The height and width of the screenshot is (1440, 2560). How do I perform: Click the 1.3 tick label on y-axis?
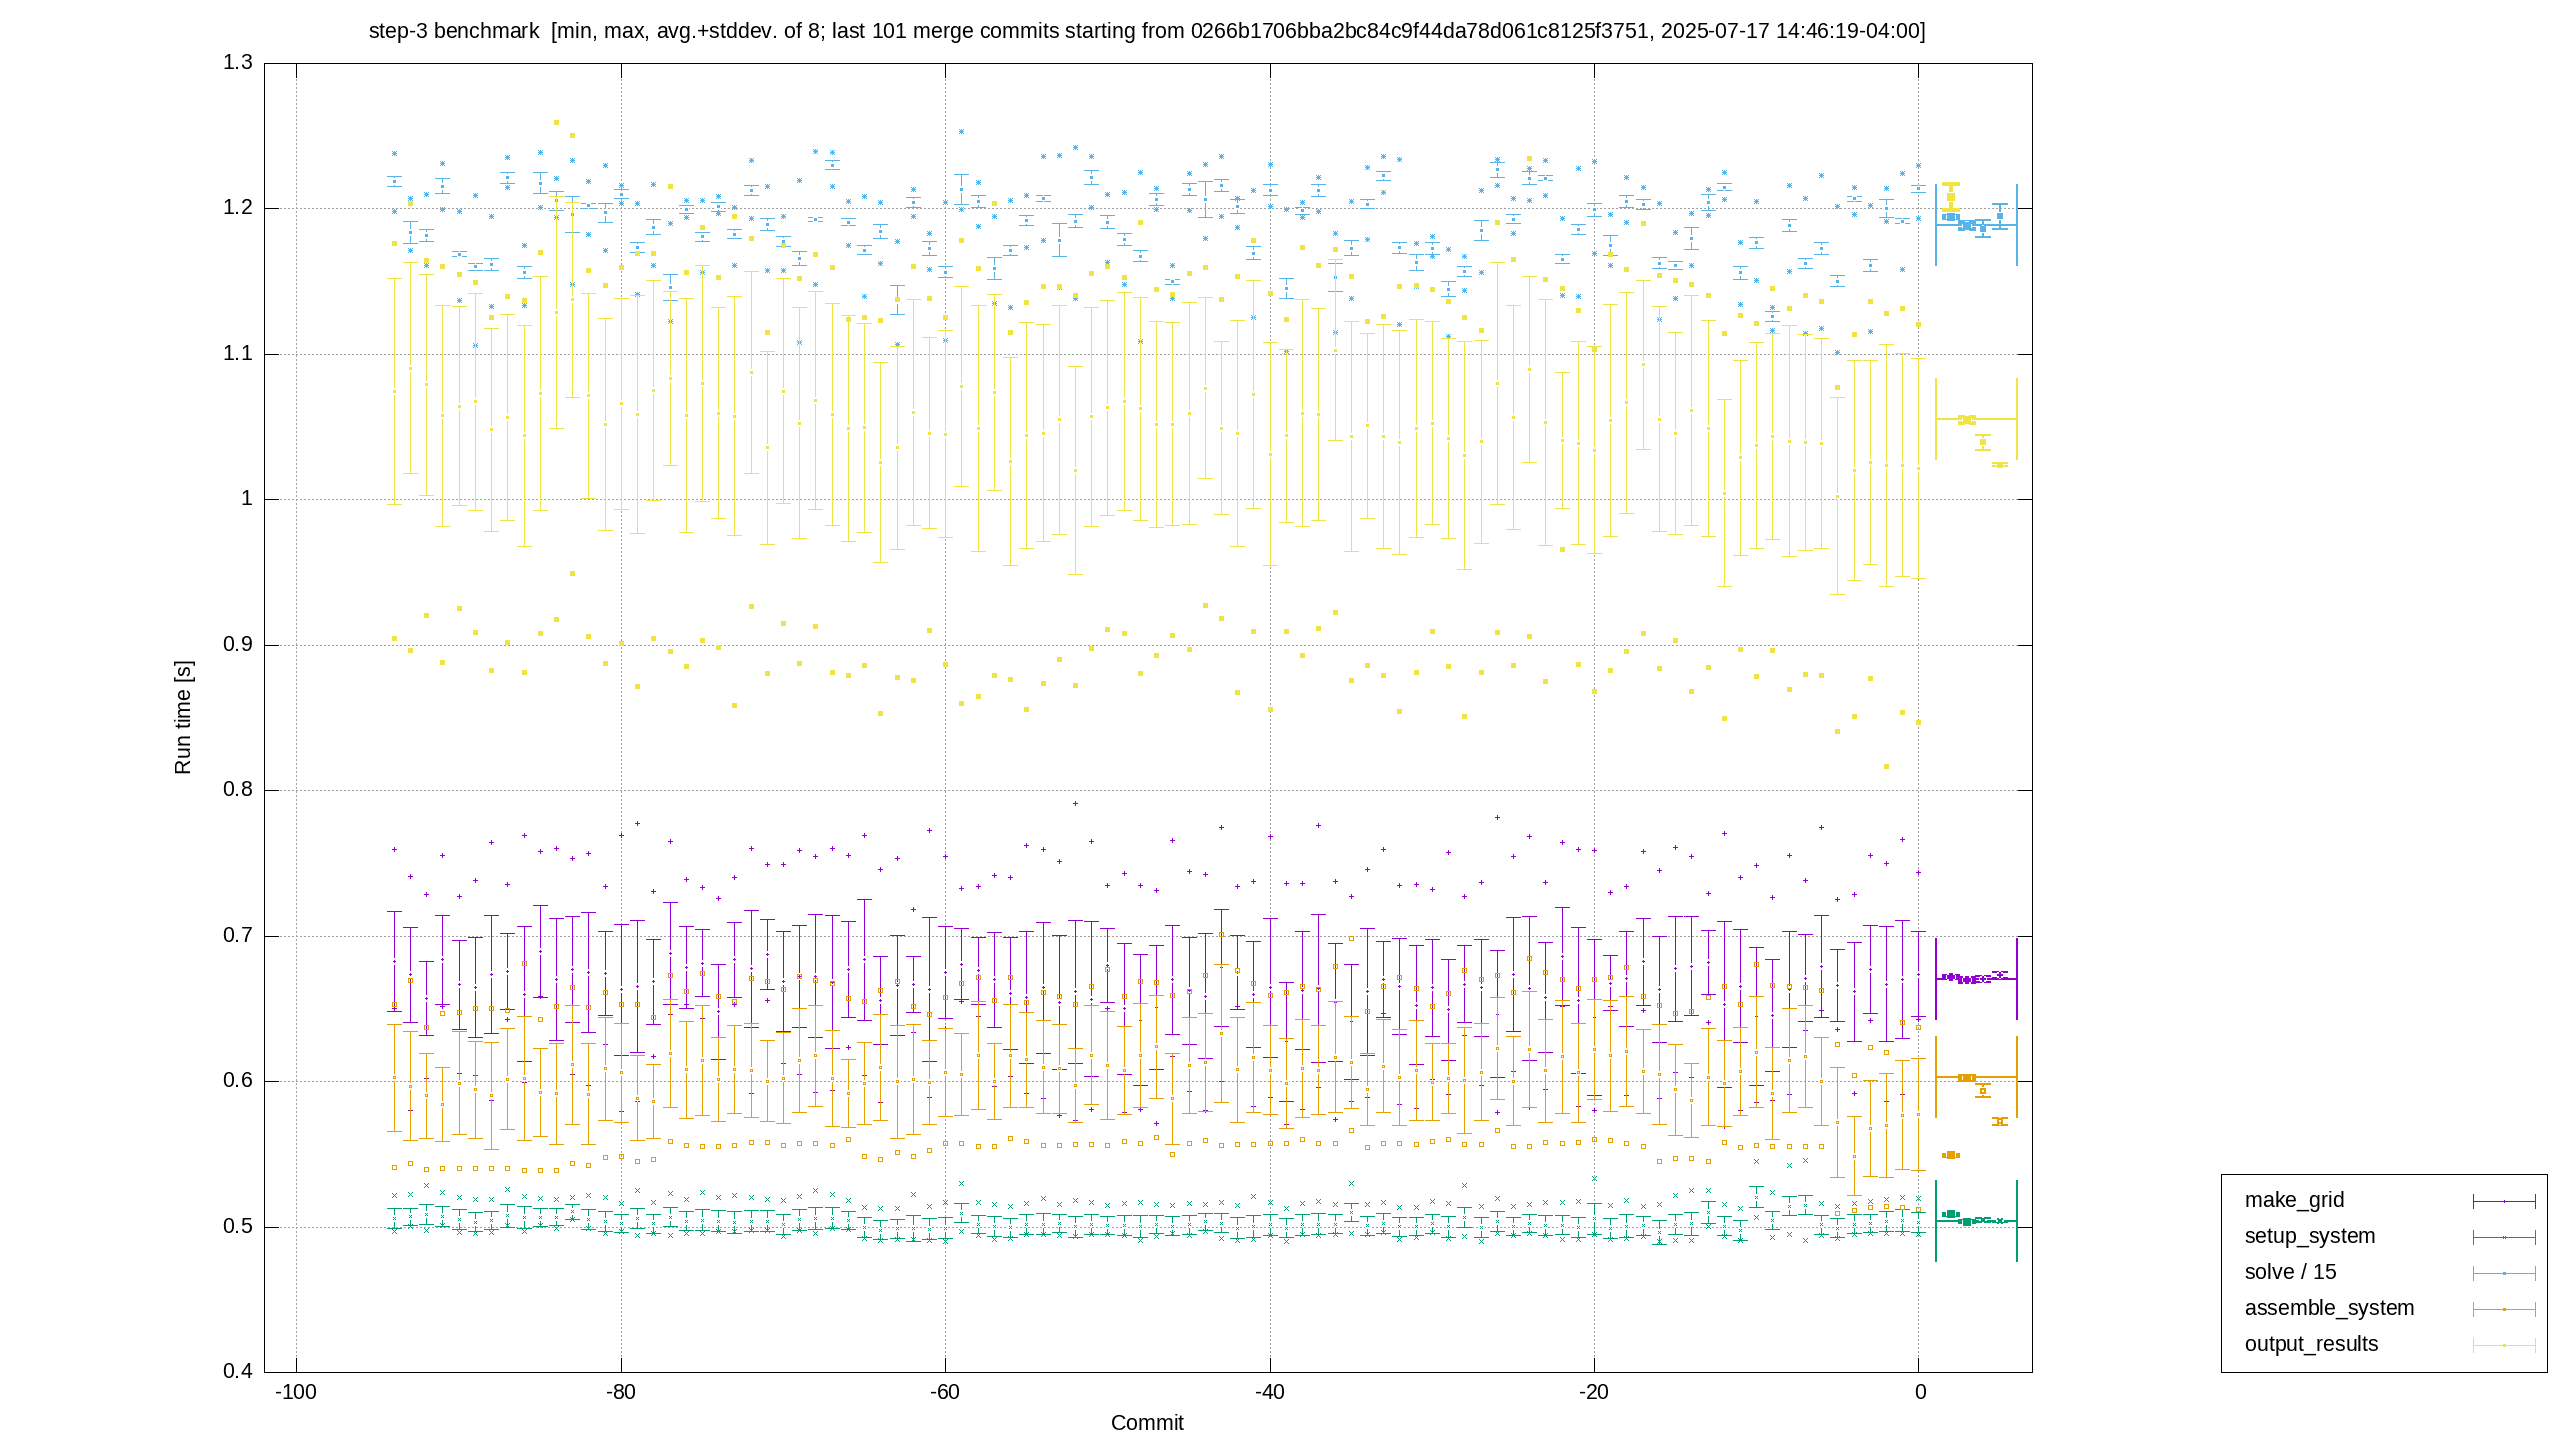238,63
